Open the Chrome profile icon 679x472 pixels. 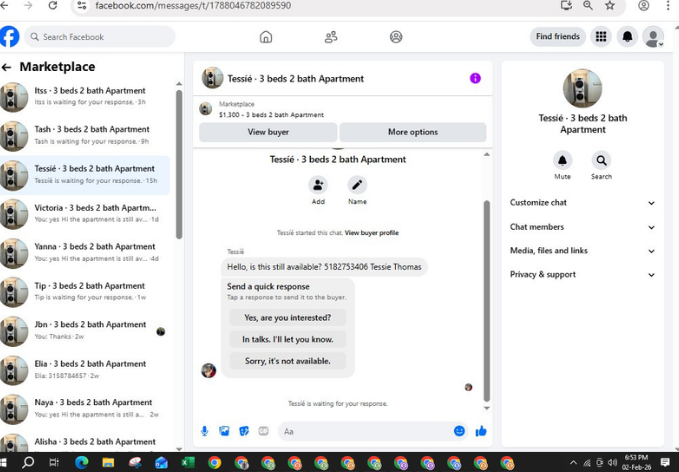click(644, 6)
